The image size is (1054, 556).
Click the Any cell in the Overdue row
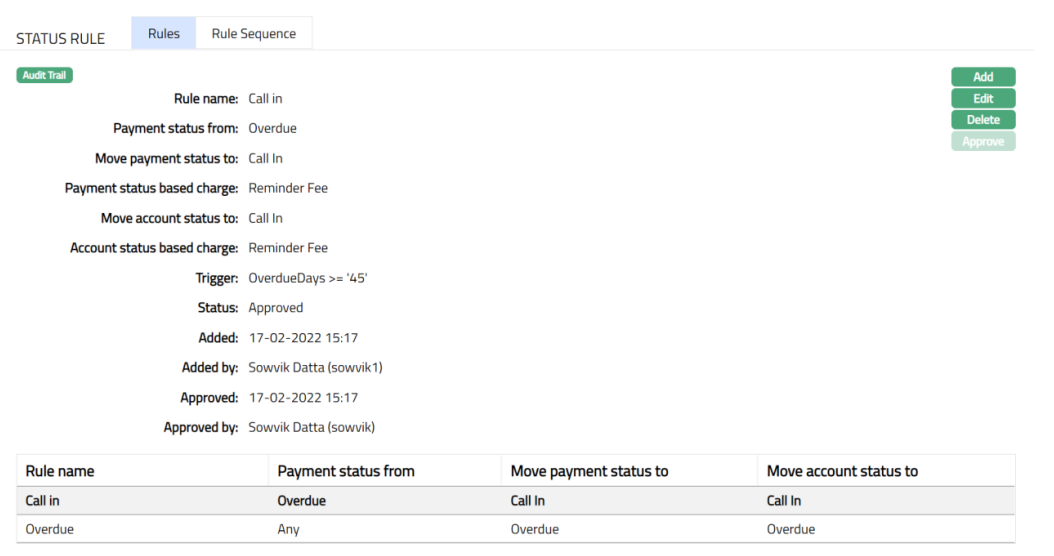[x=288, y=529]
